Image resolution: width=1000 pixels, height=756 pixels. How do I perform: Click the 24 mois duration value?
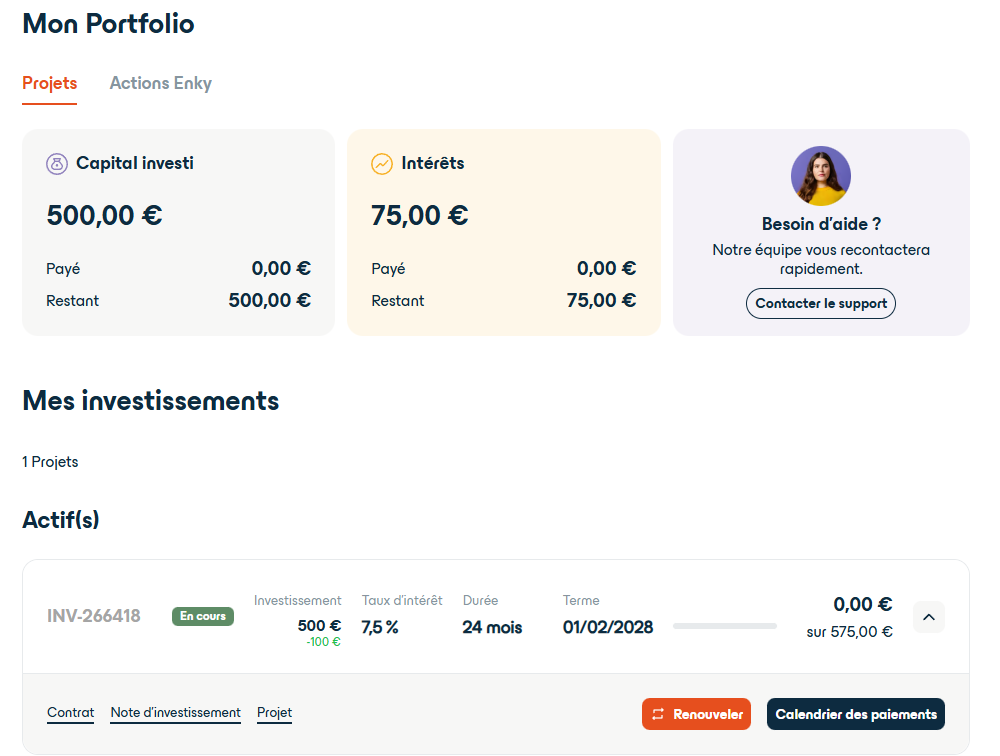[492, 627]
